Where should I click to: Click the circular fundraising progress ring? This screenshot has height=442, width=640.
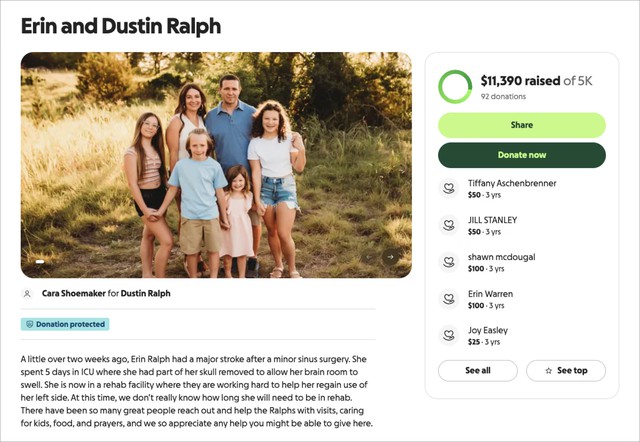click(455, 87)
